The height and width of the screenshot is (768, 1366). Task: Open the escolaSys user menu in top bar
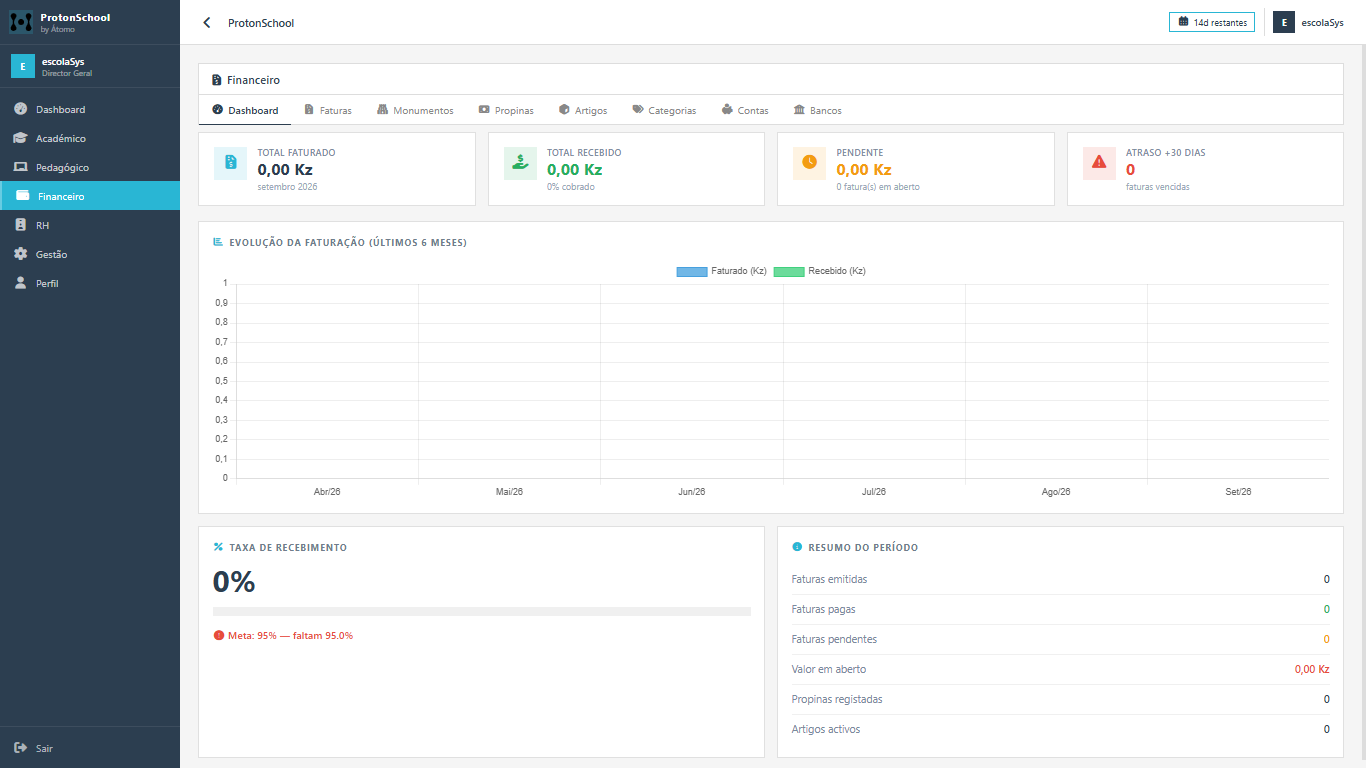1308,22
